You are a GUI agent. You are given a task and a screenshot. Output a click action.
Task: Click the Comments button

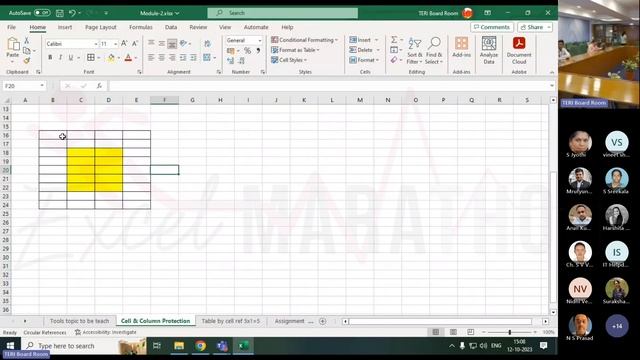pos(491,27)
